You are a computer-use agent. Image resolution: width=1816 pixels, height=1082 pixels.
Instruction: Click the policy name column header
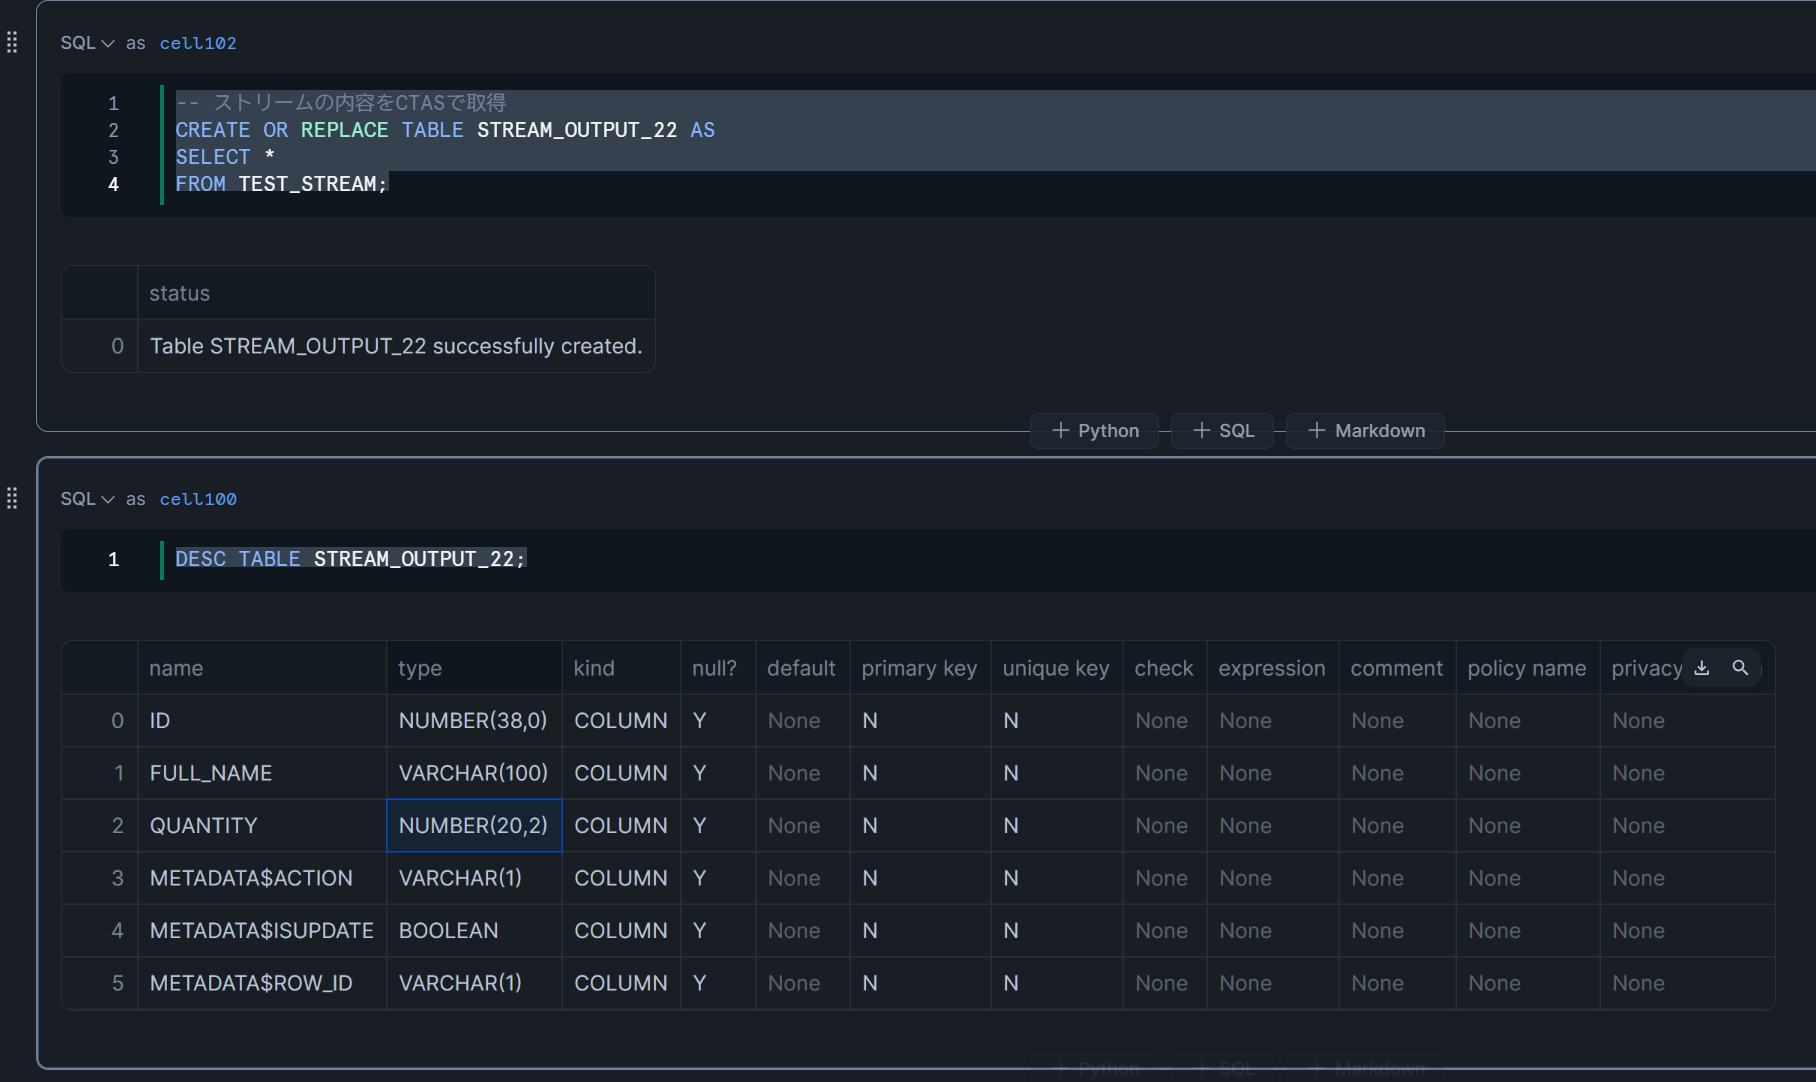tap(1527, 668)
